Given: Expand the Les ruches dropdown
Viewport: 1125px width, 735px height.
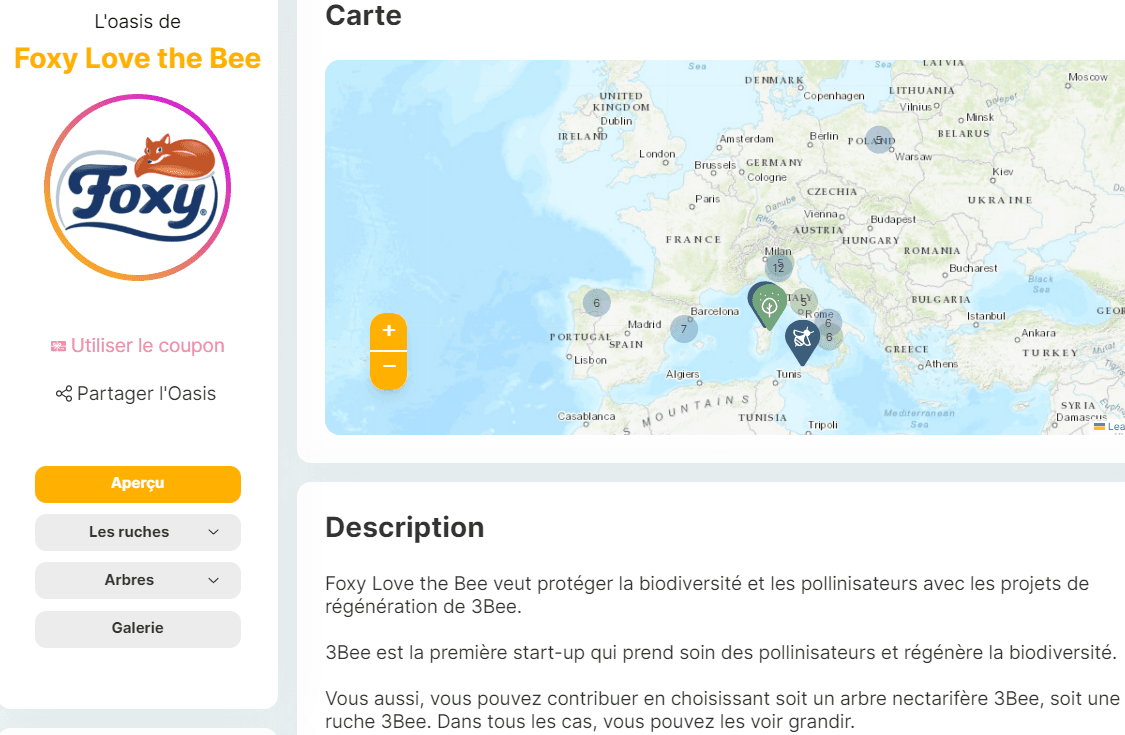Looking at the screenshot, I should (x=138, y=532).
